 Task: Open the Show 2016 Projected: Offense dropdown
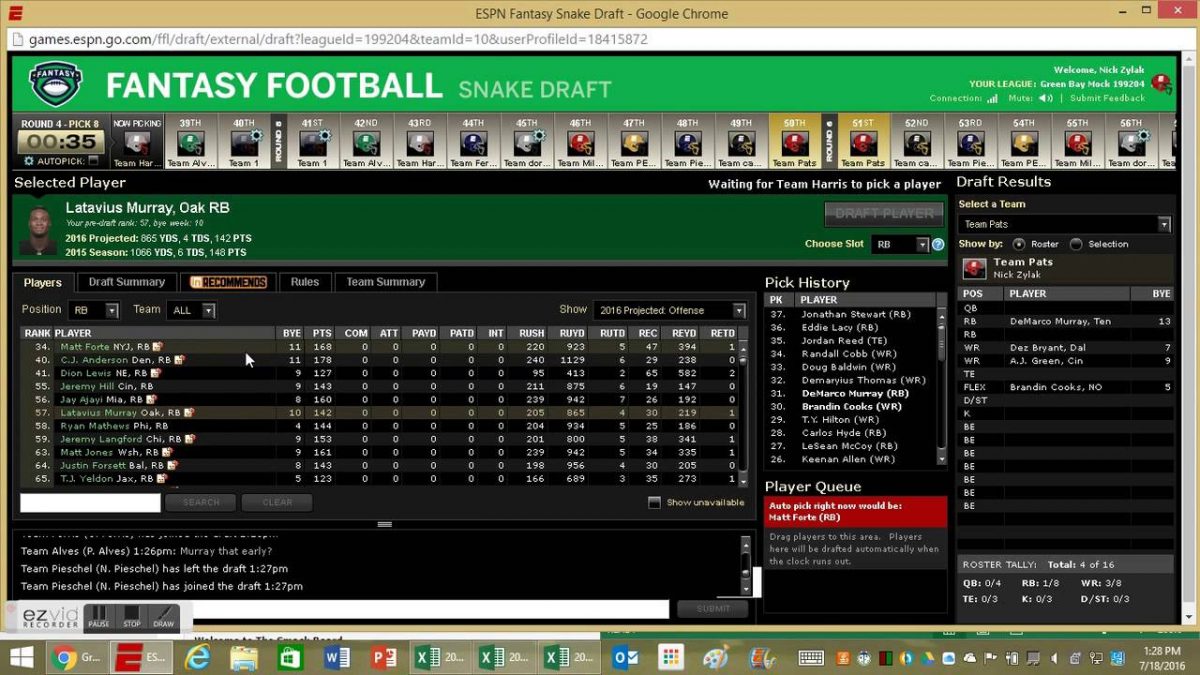pos(669,311)
